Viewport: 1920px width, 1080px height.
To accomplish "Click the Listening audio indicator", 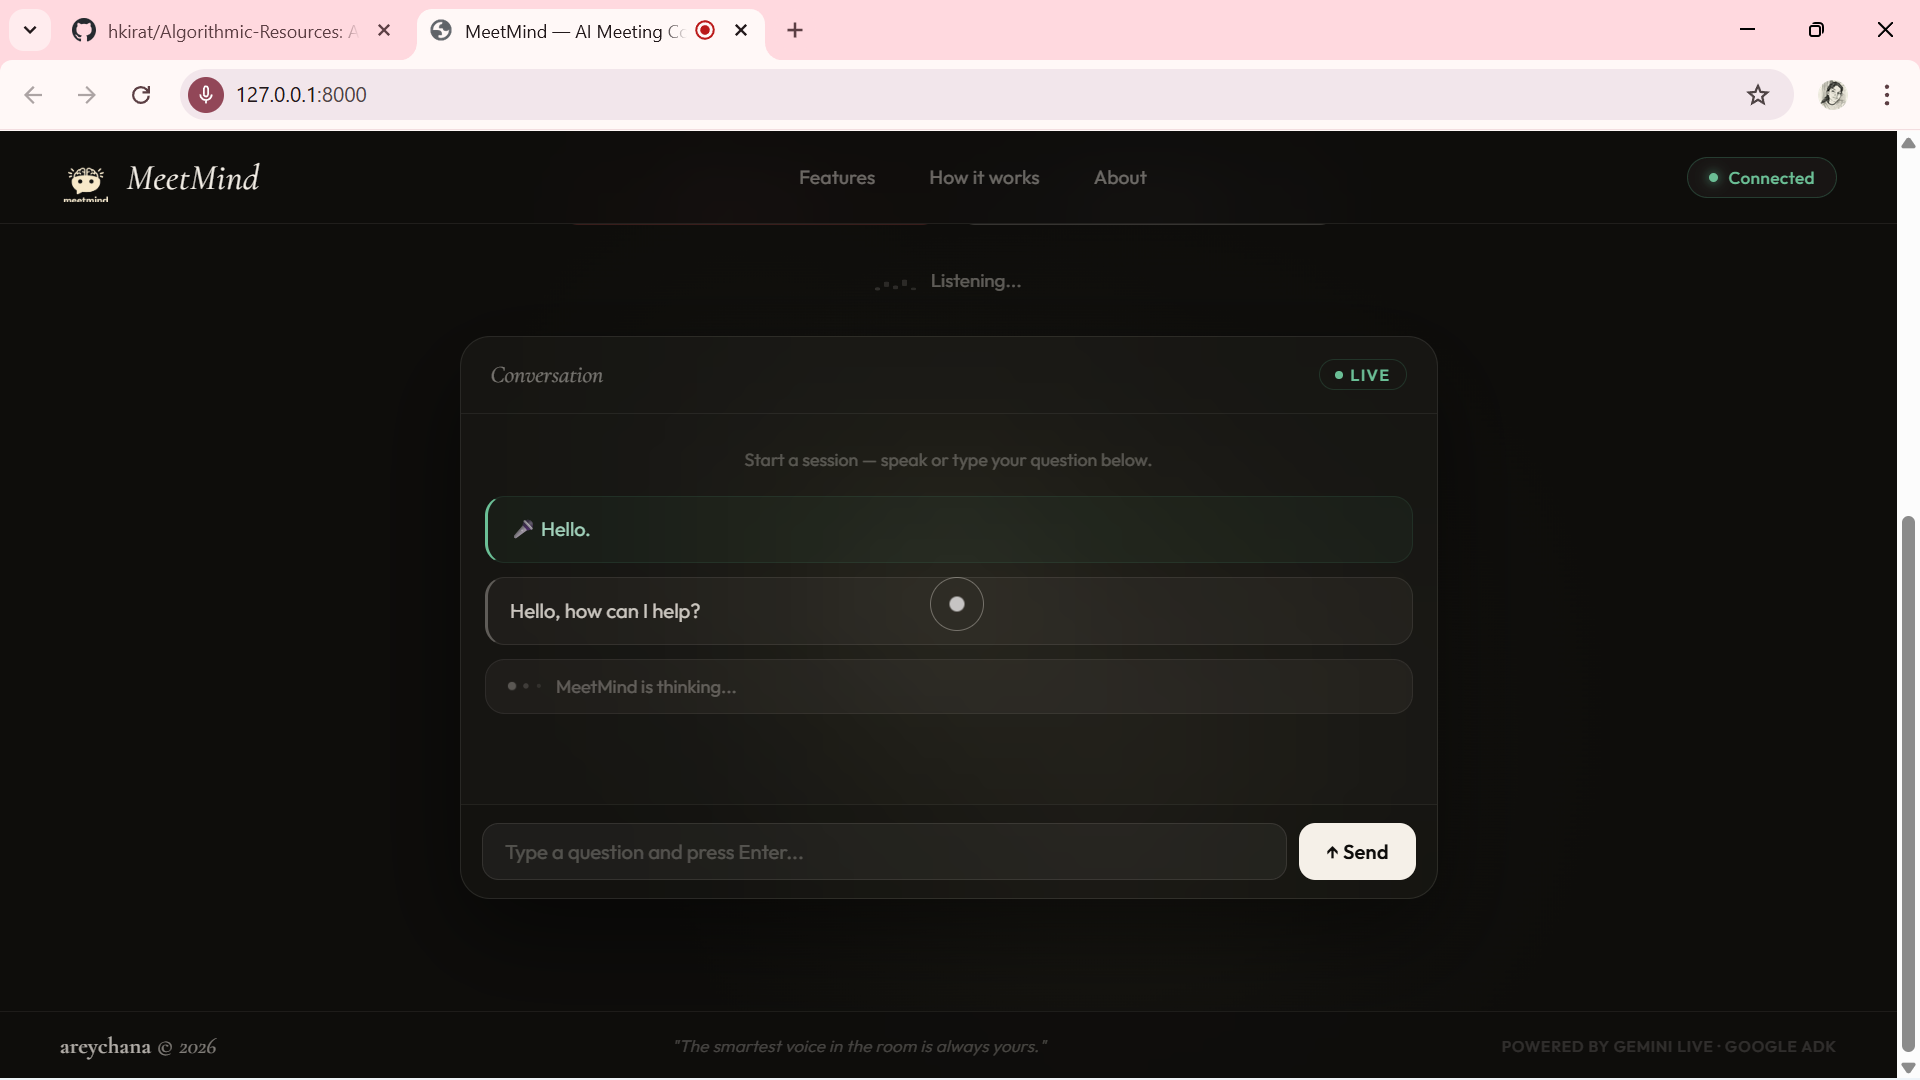I will [x=948, y=282].
